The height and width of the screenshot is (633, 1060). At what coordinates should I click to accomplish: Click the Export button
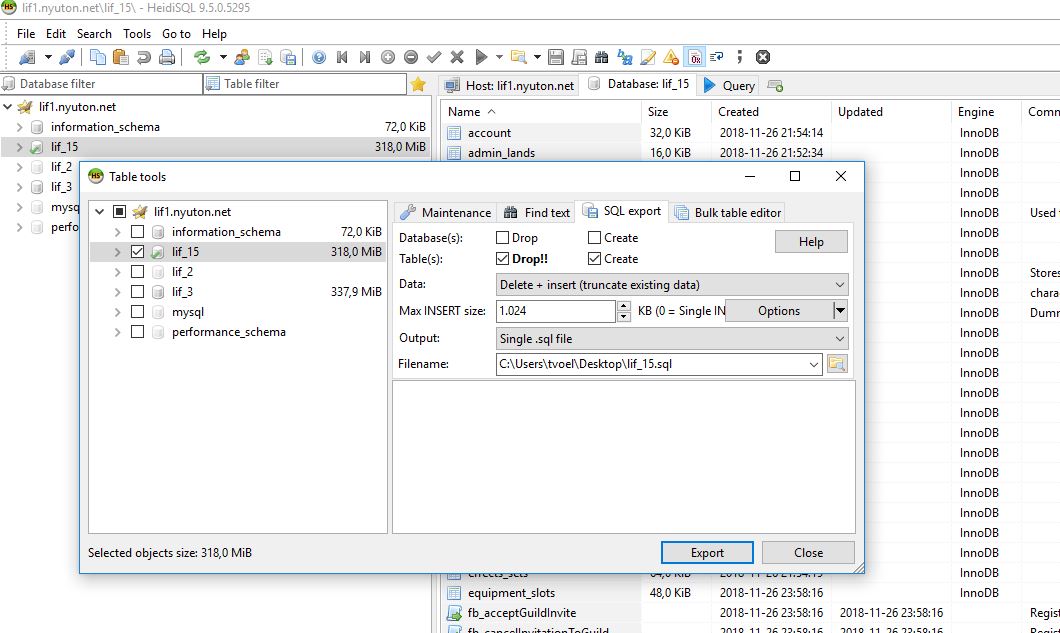(x=707, y=552)
